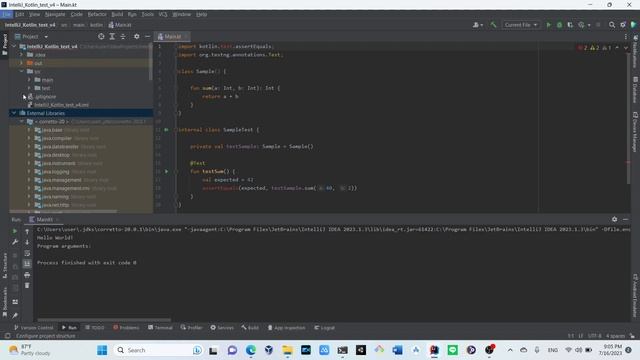
Task: Open Run panel settings gear
Action: point(614,219)
